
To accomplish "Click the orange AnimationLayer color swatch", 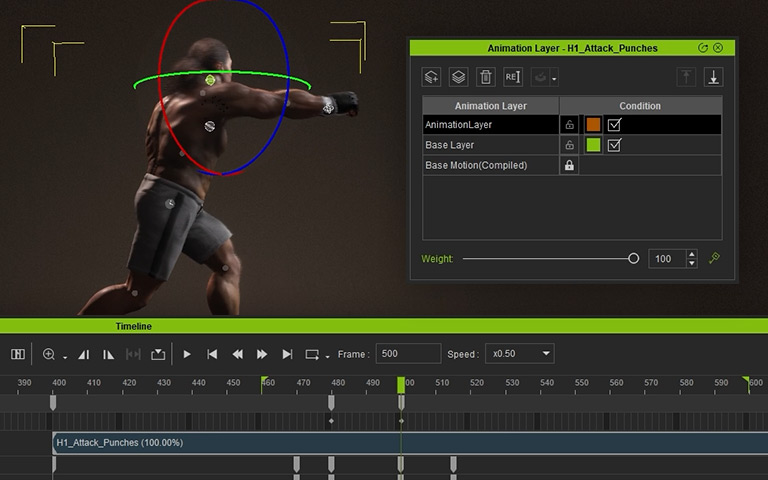I will tap(593, 125).
